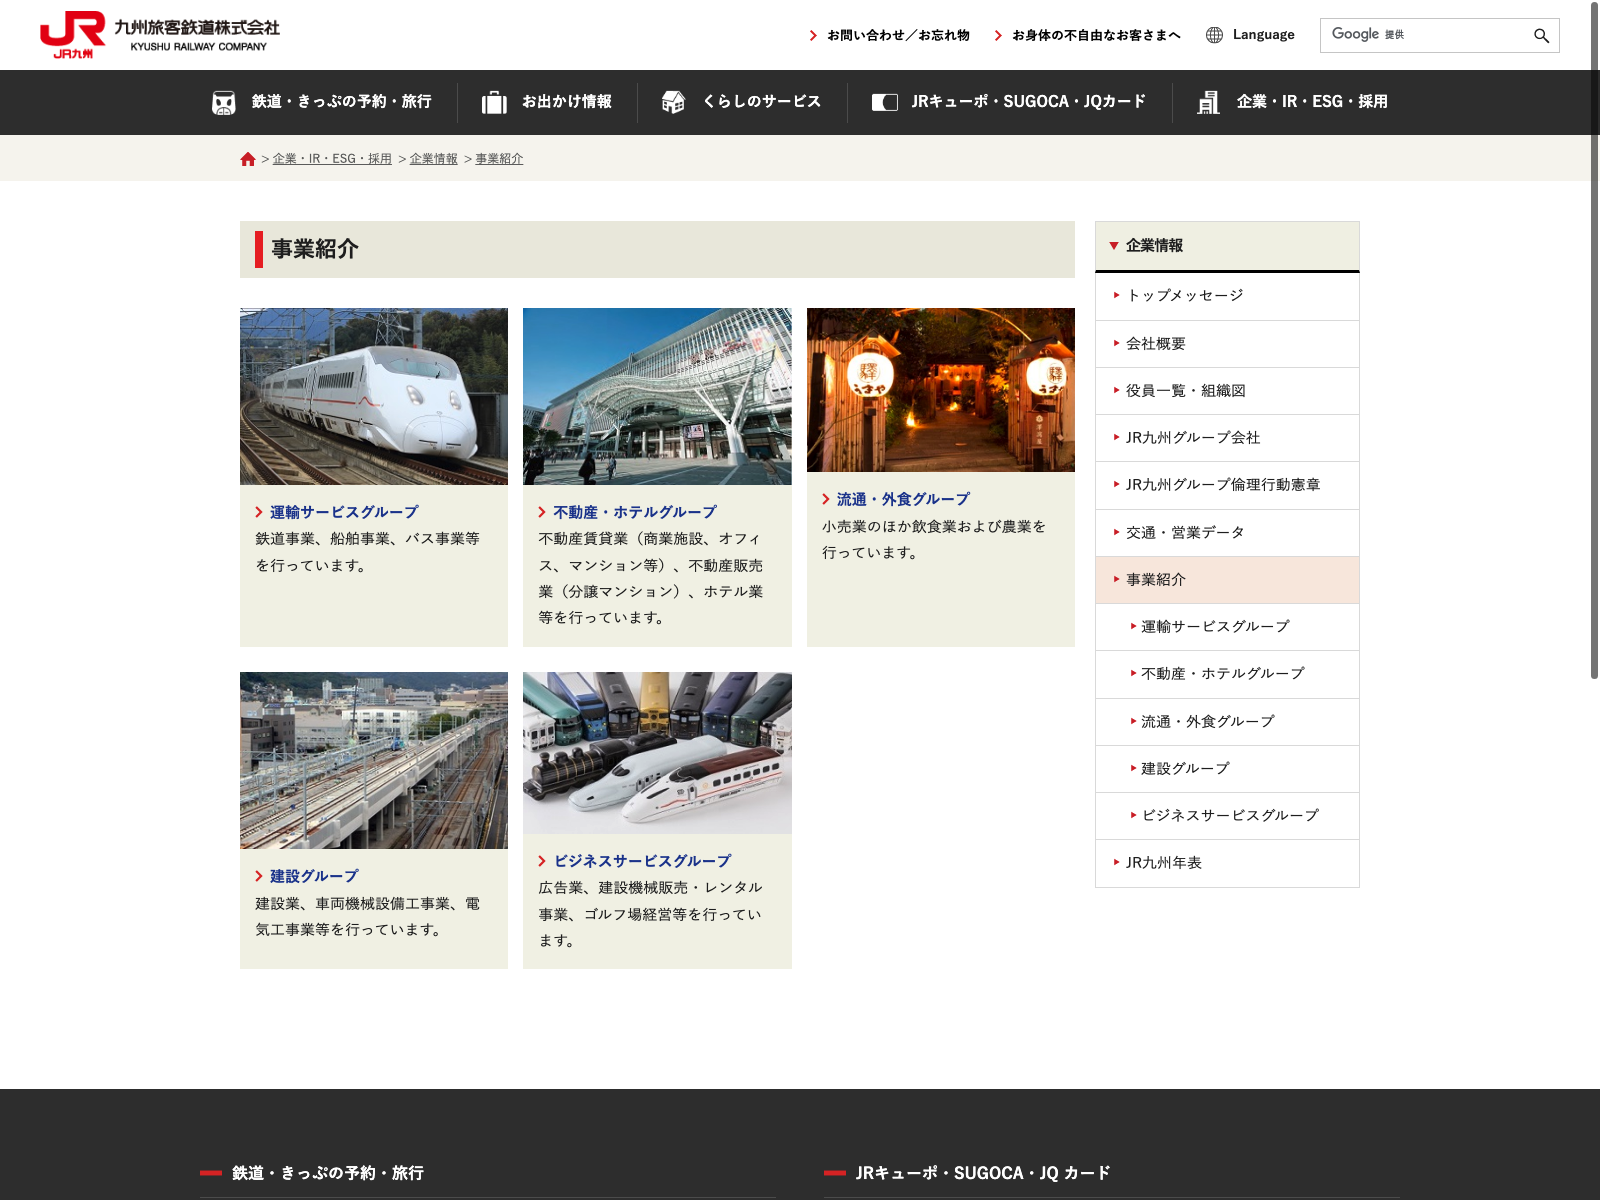
Task: Click the house くらしのサービス icon
Action: tap(673, 102)
